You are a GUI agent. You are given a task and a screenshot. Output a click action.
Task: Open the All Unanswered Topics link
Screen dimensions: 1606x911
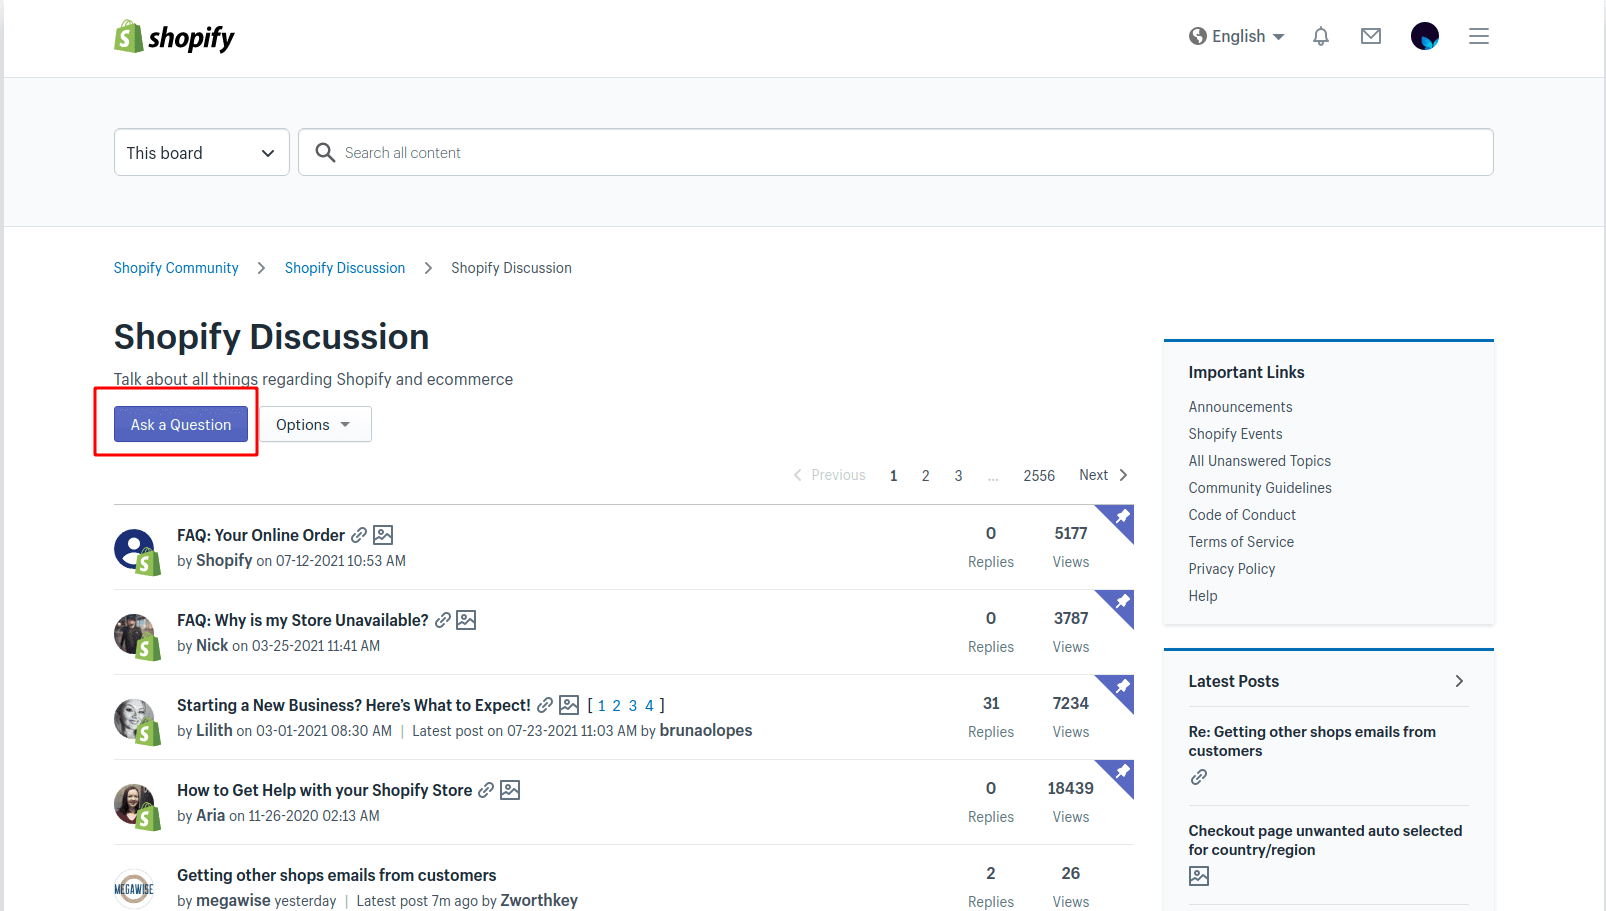pyautogui.click(x=1259, y=461)
